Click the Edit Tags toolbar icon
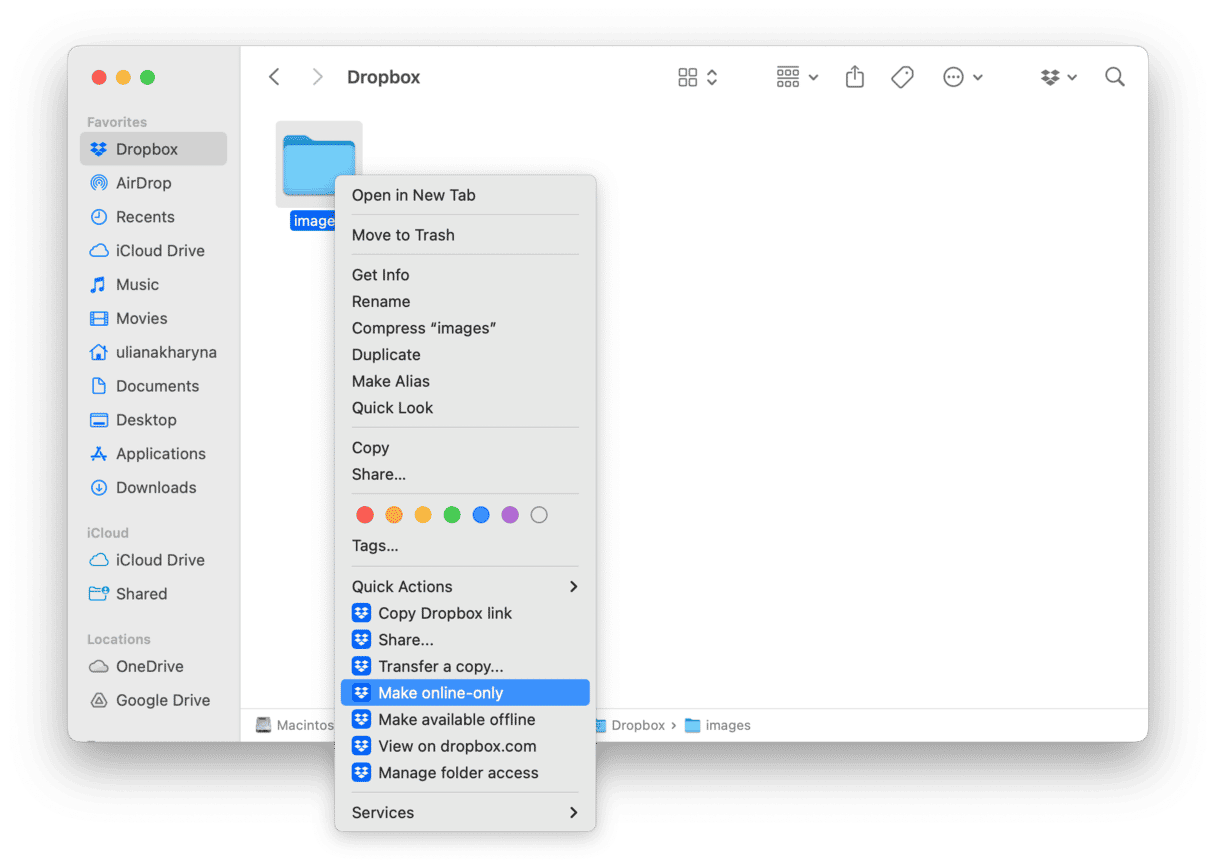 [902, 77]
